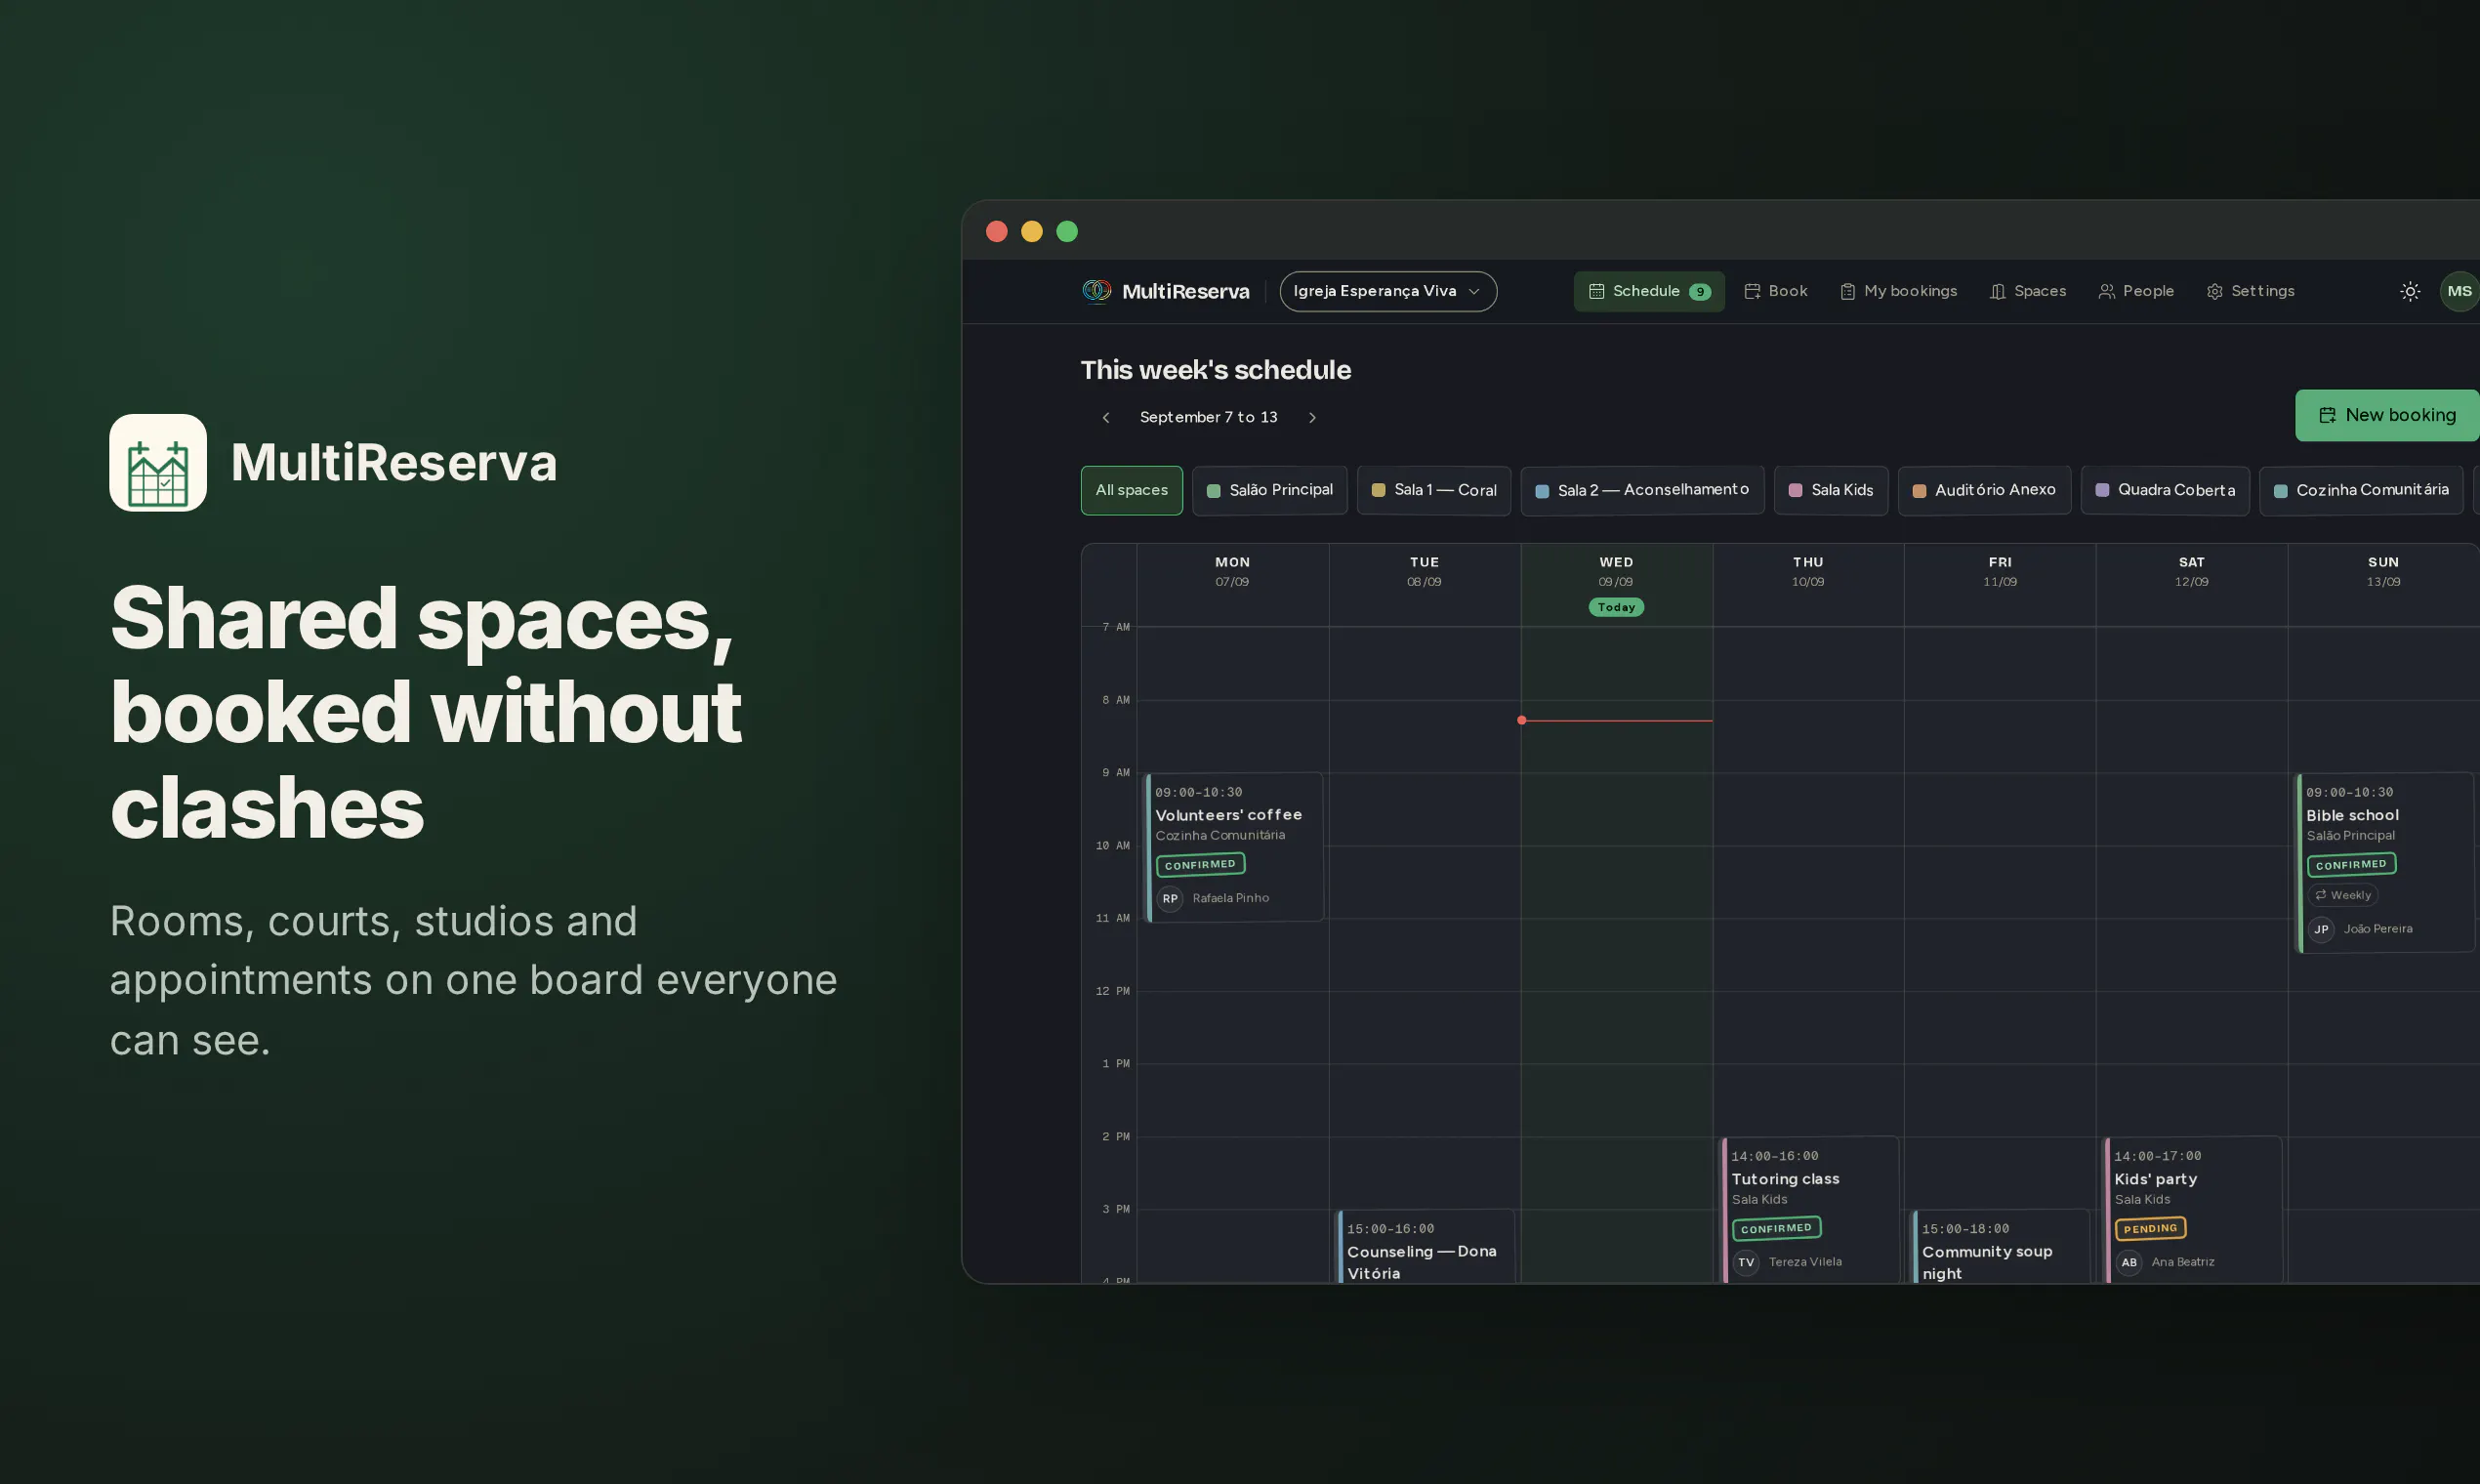Filter by Sala 2 — Aconselhamento space
This screenshot has width=2480, height=1484.
[x=1642, y=490]
